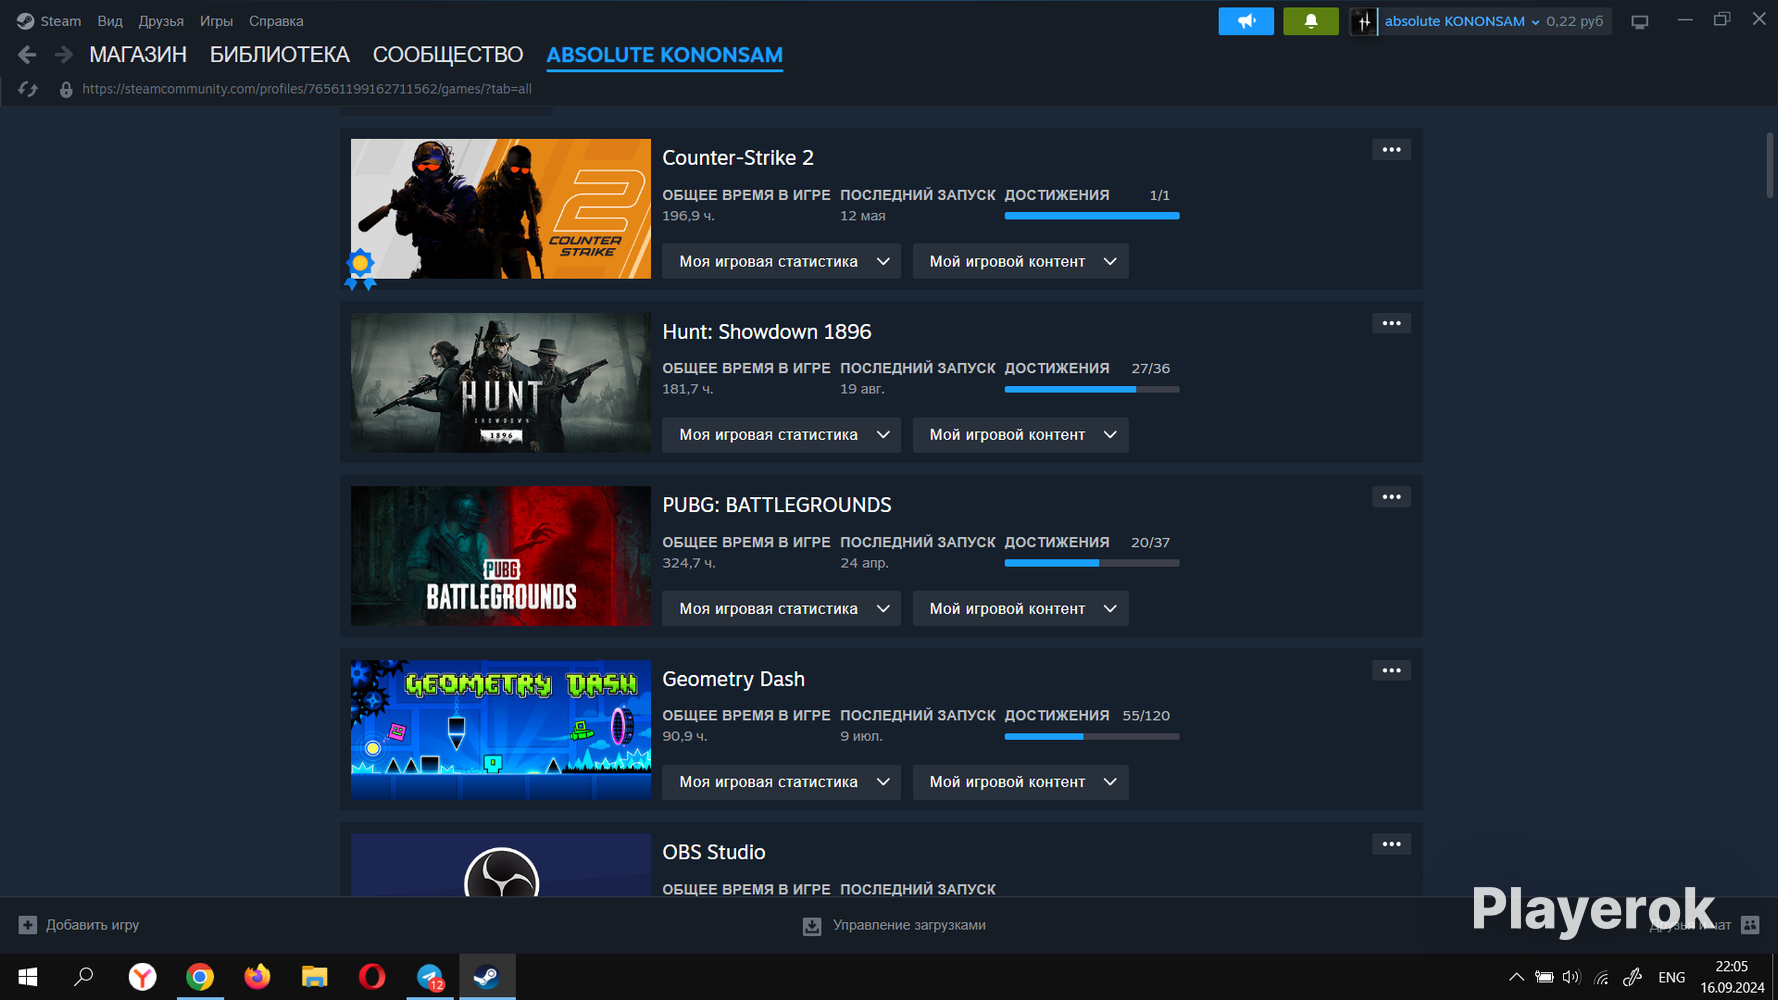Open the ABSOLUTE KONONSAM profile tab
This screenshot has height=1000, width=1778.
tap(665, 55)
